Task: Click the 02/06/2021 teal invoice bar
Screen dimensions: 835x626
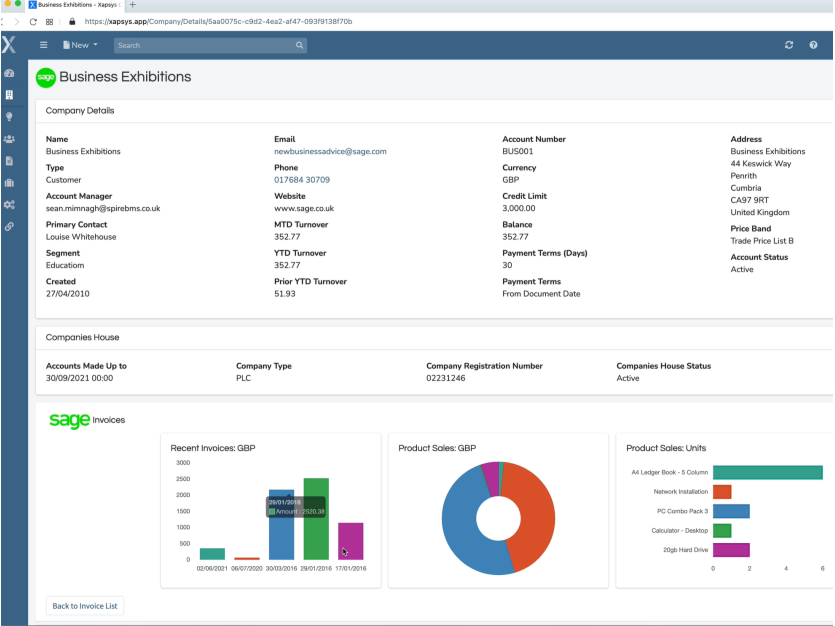Action: pos(212,554)
